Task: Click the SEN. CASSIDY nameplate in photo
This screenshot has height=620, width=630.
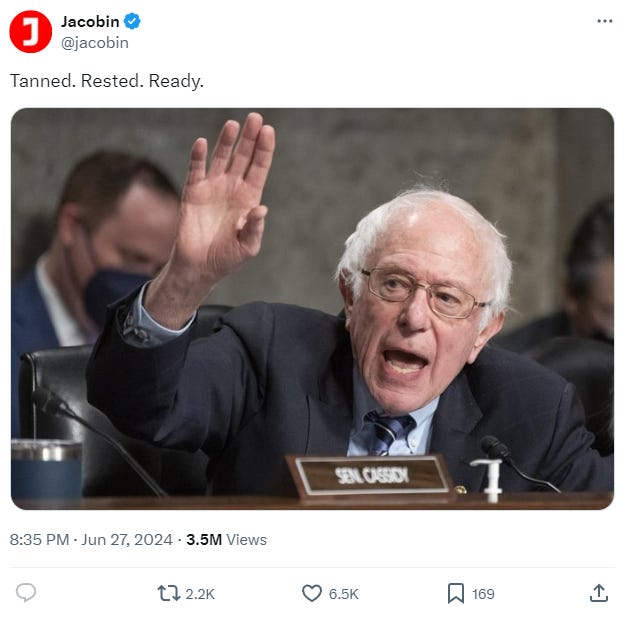Action: (372, 476)
